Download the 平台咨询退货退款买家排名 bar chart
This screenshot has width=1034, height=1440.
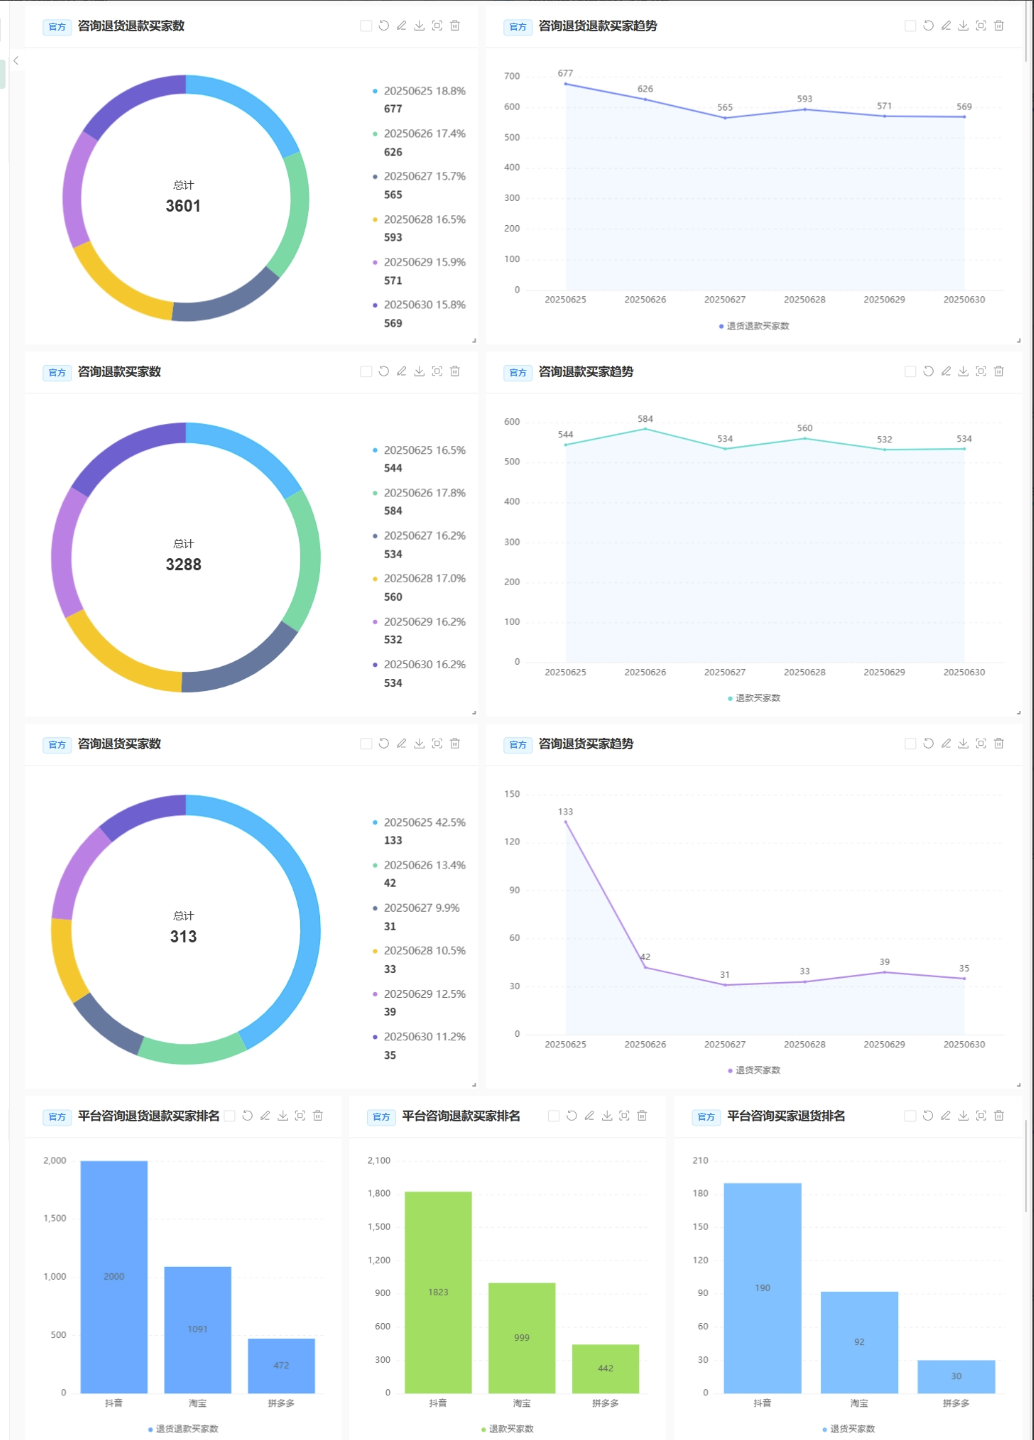click(x=283, y=1115)
